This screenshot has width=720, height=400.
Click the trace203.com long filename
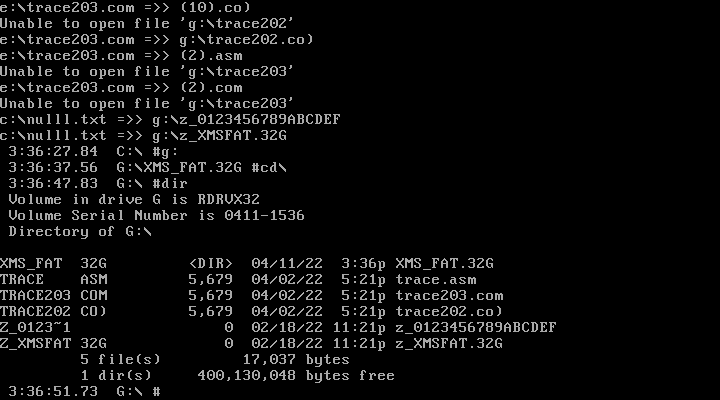449,296
